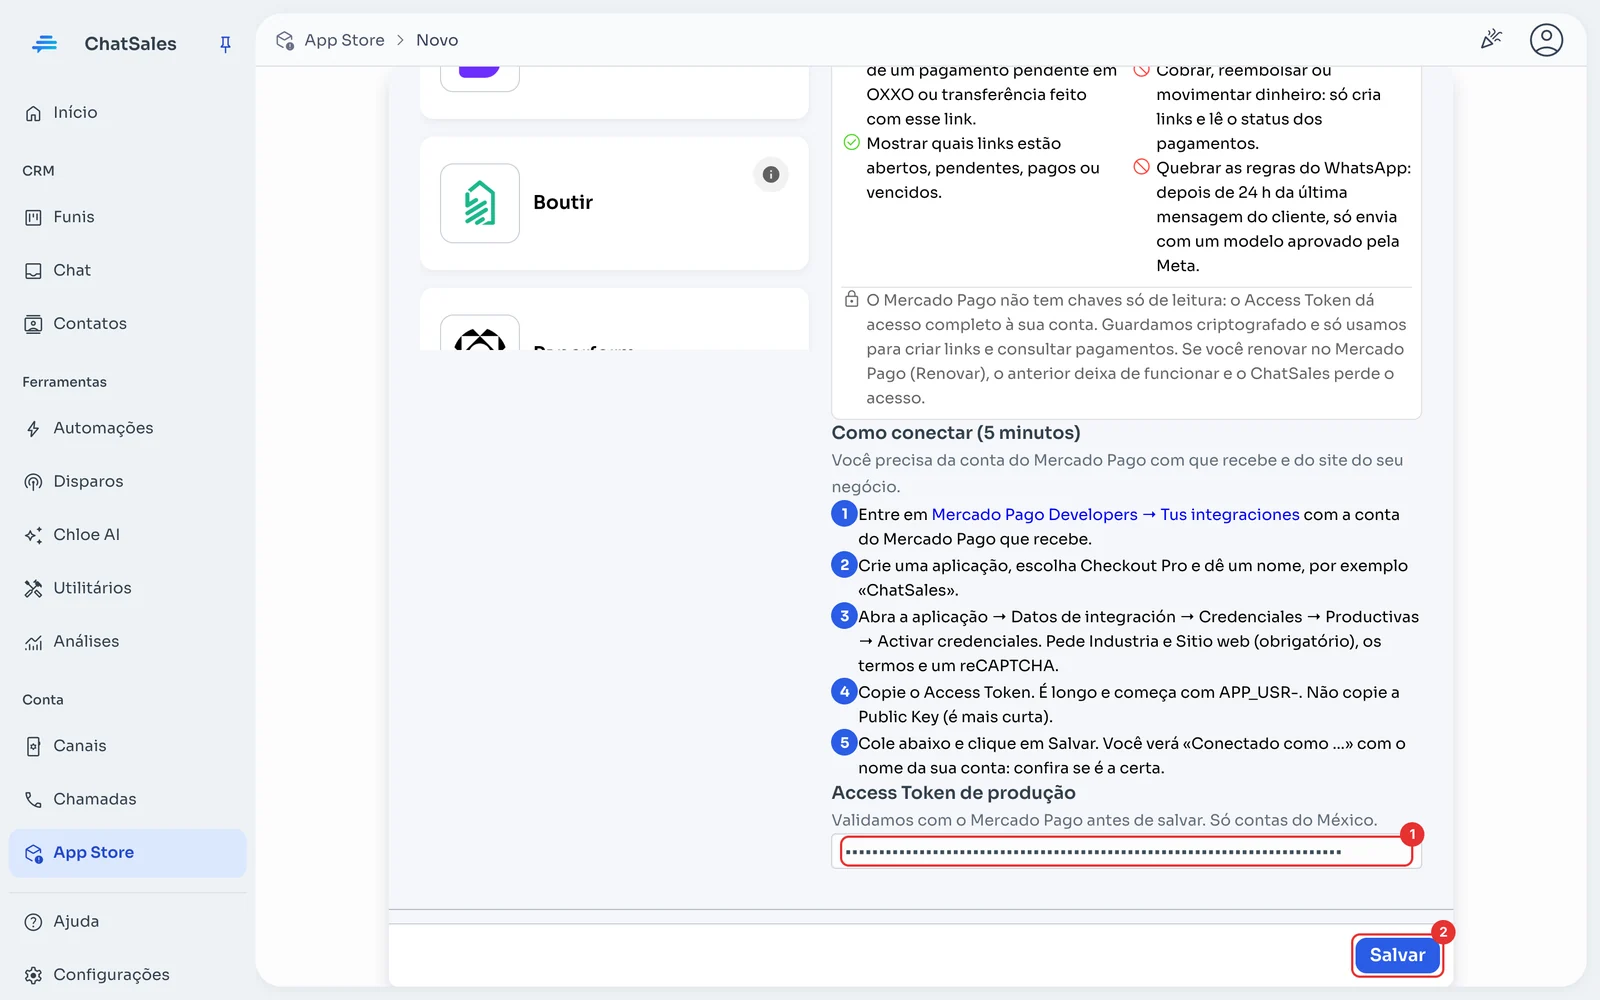Click the App Store breadcrumb link
1600x1000 pixels.
(x=344, y=40)
